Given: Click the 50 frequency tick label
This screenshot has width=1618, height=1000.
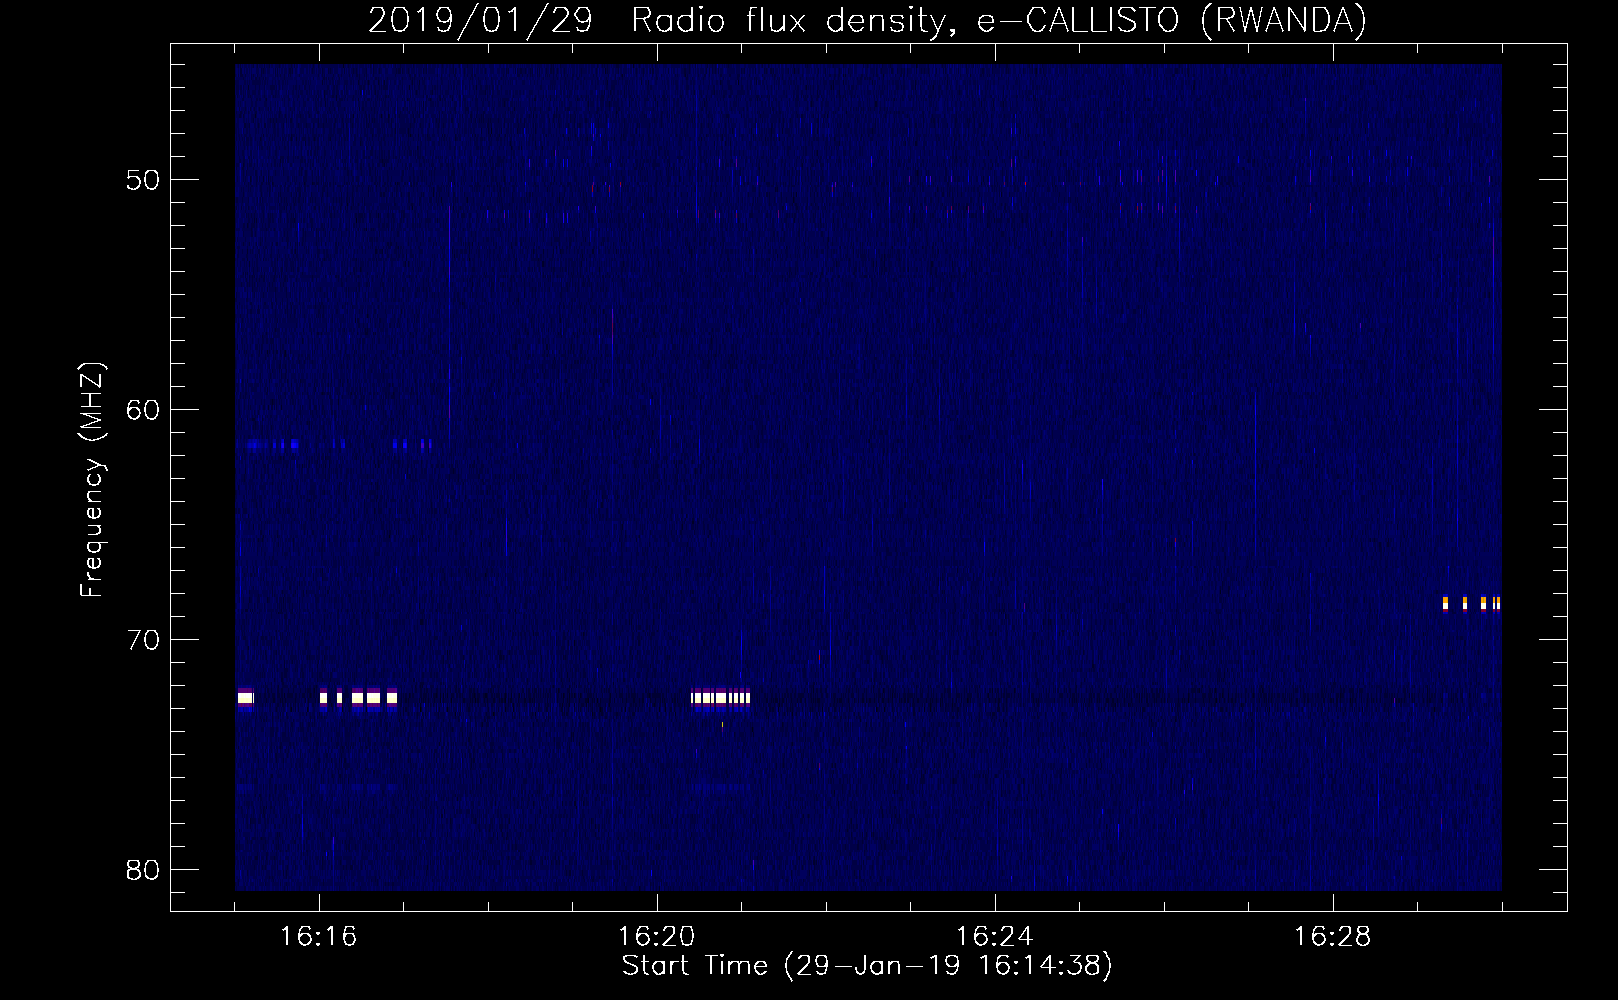Looking at the screenshot, I should pos(144,180).
